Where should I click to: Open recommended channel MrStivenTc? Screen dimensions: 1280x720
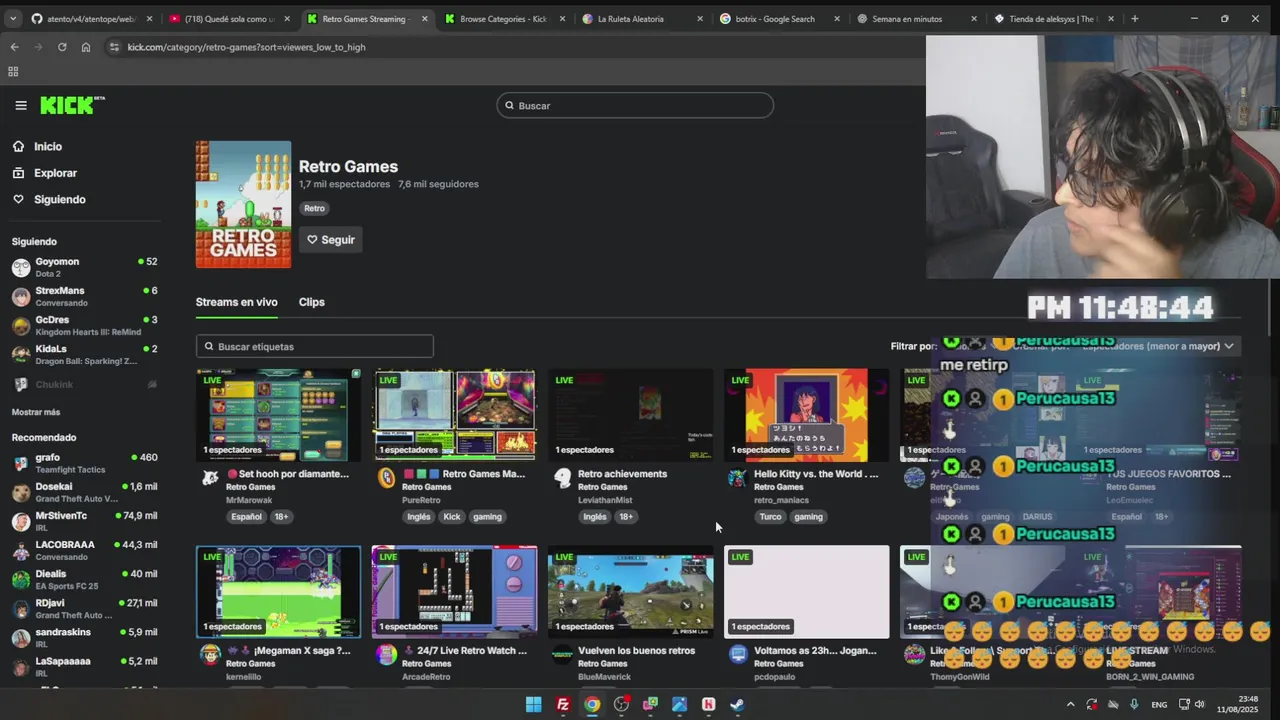84,521
